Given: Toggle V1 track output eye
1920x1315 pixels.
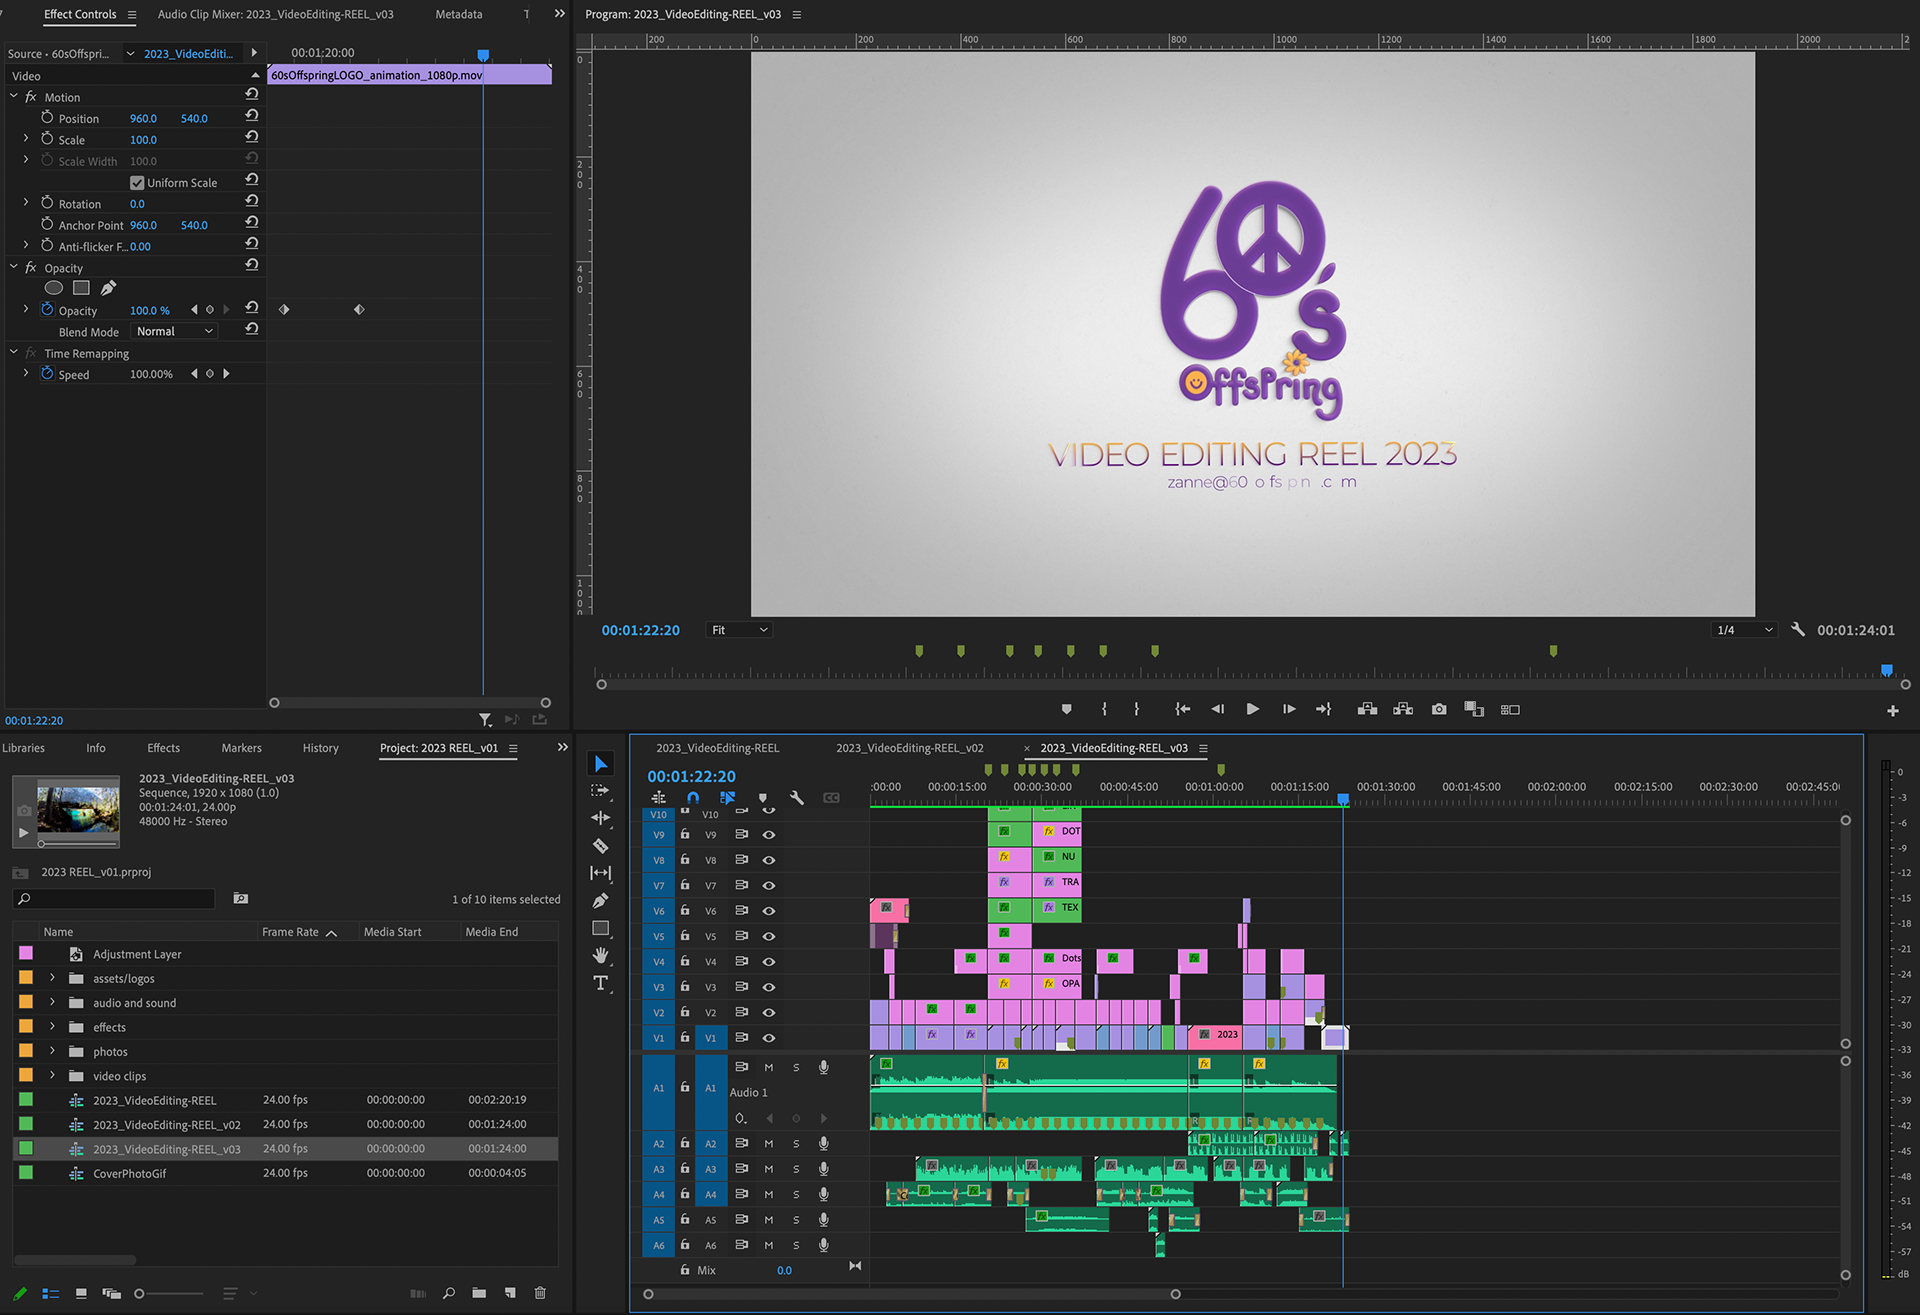Looking at the screenshot, I should [x=769, y=1038].
